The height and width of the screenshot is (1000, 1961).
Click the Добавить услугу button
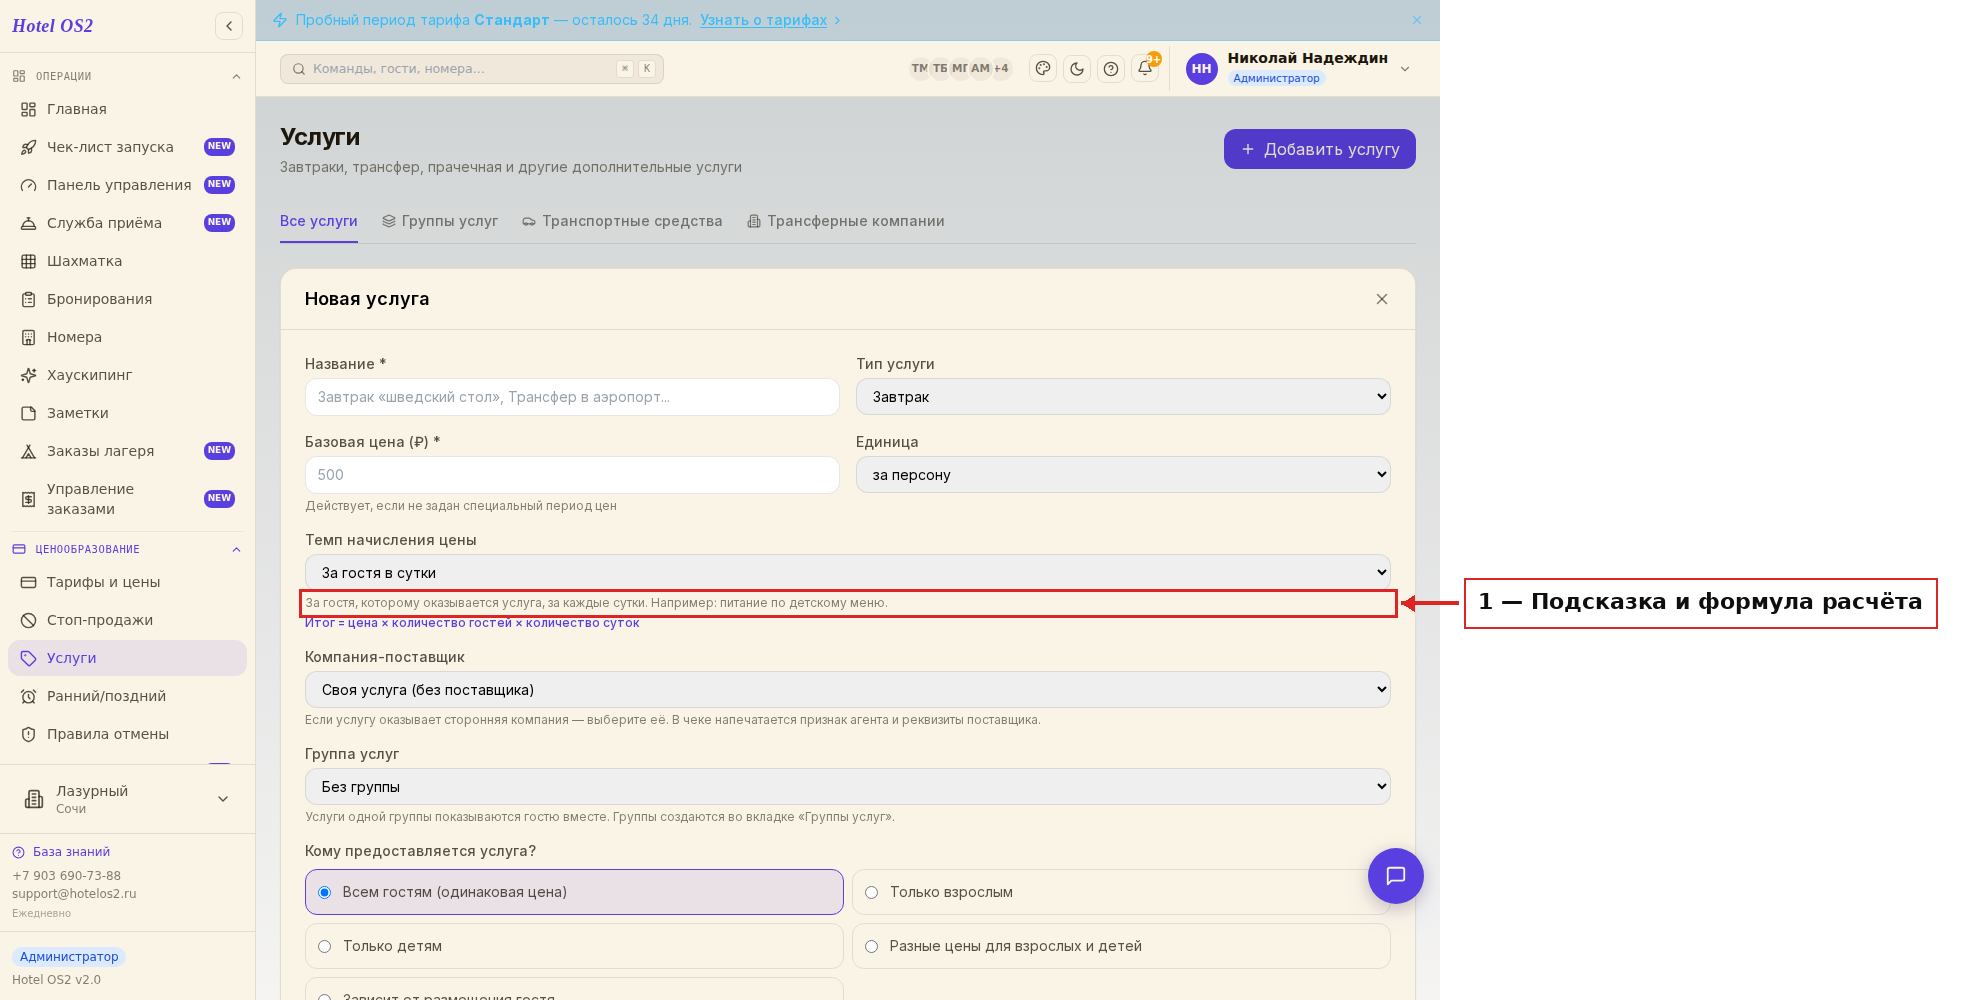click(x=1320, y=149)
